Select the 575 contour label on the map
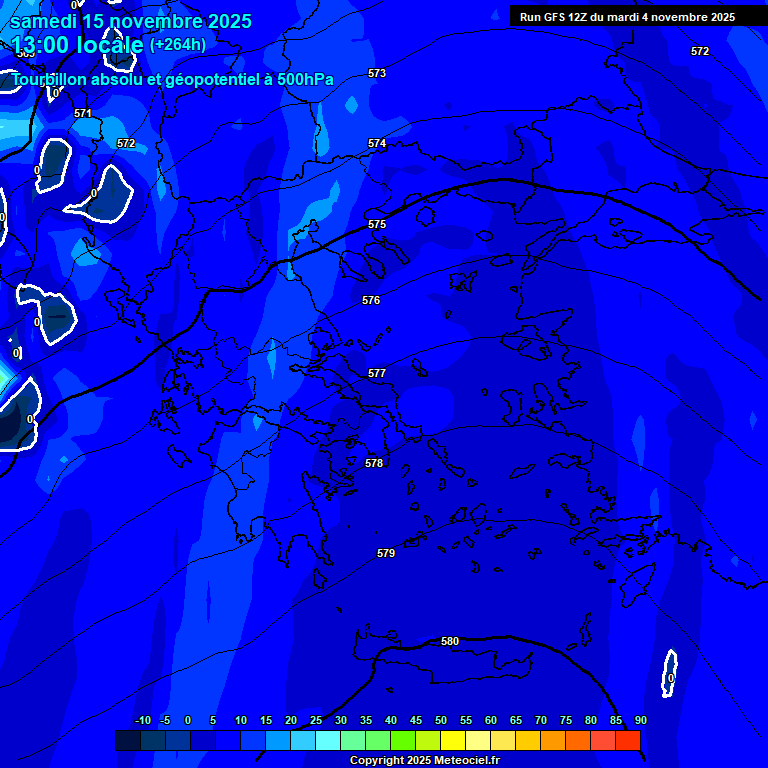This screenshot has height=768, width=768. click(377, 225)
